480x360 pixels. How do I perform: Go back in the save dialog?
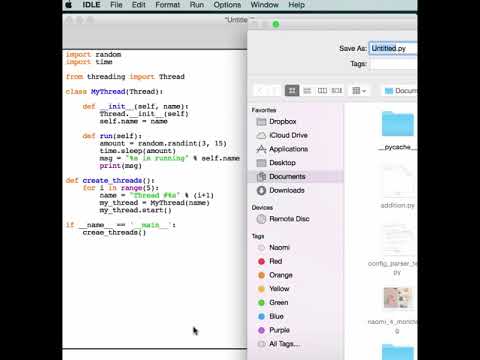(x=261, y=91)
